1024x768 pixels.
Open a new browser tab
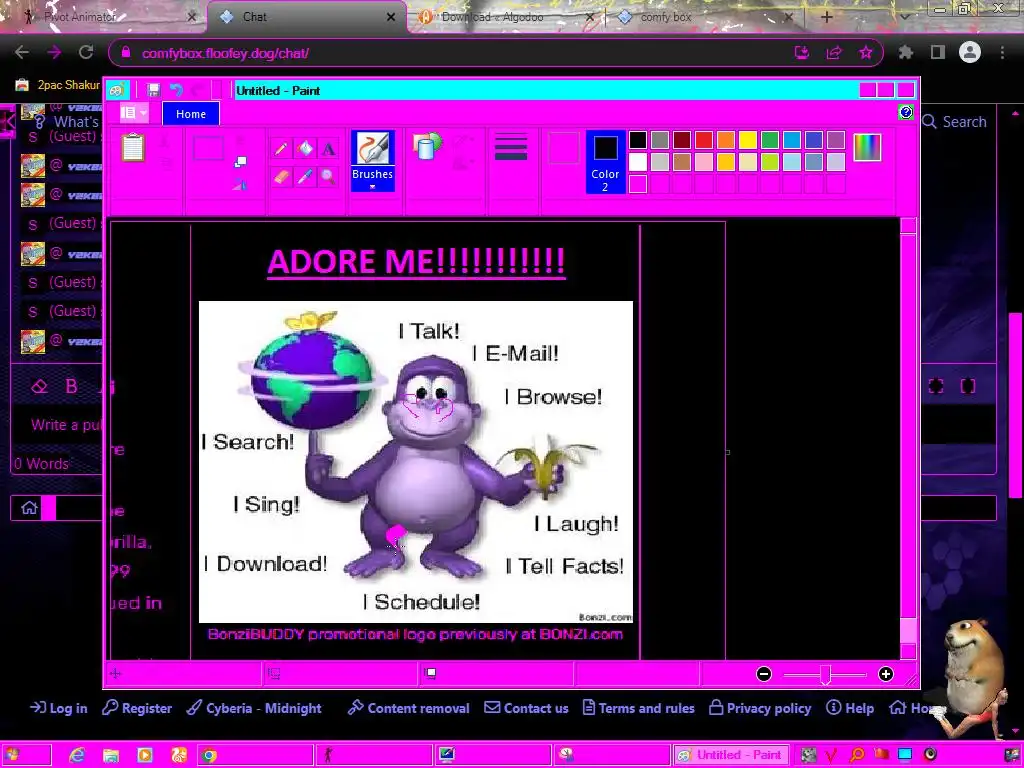tap(827, 17)
